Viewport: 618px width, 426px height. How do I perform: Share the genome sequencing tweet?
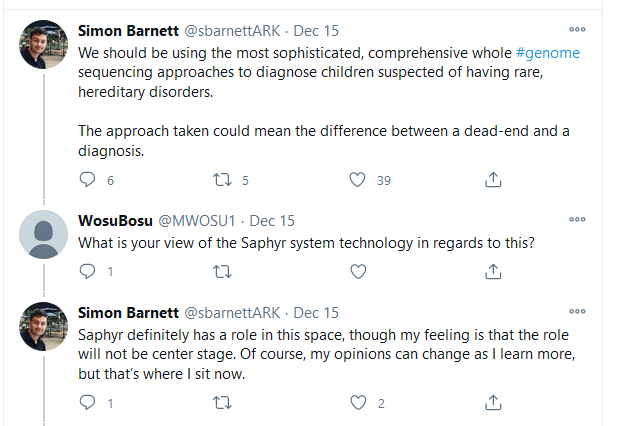point(492,180)
